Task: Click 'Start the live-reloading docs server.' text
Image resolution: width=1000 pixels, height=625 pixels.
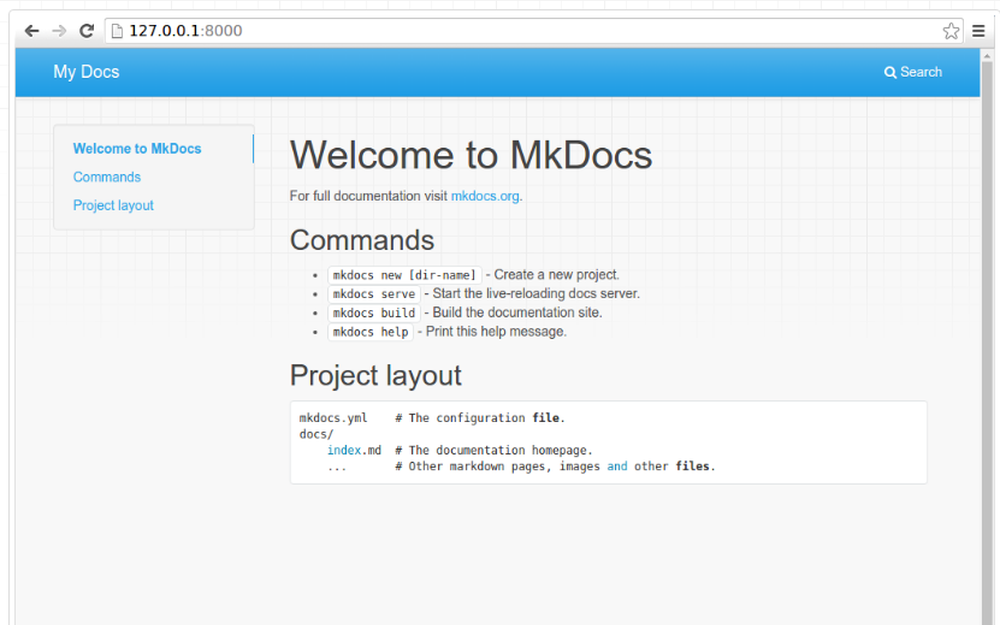Action: pos(536,293)
